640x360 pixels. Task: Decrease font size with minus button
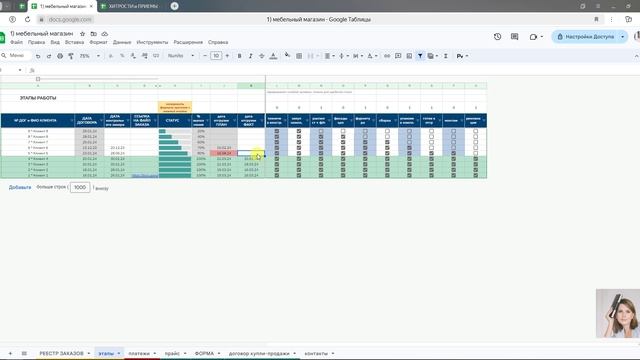pyautogui.click(x=205, y=56)
